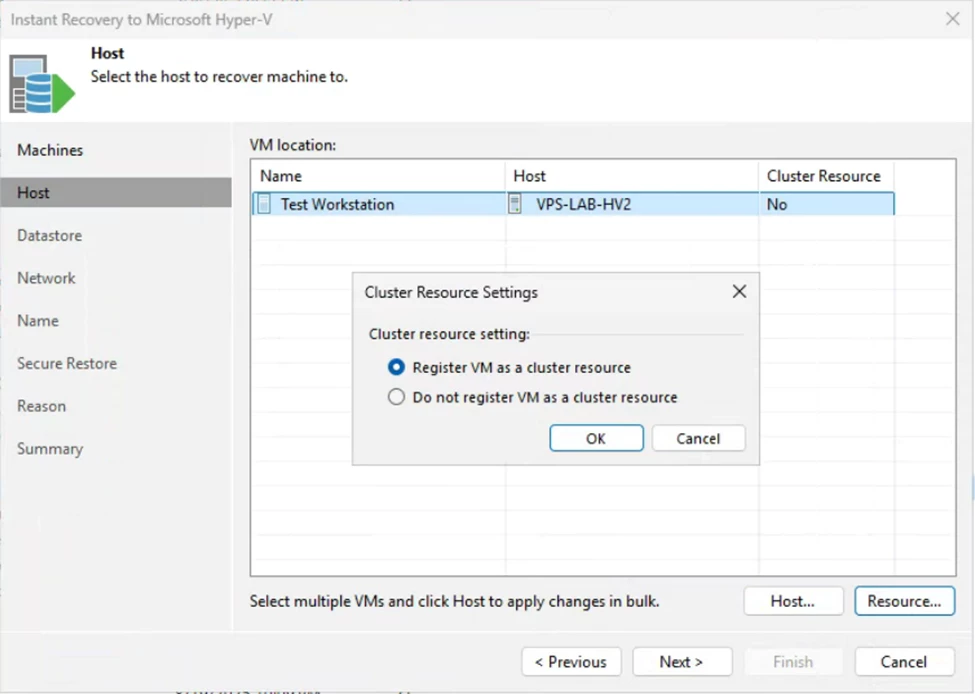
Task: Open the Secure Restore step
Action: (67, 363)
